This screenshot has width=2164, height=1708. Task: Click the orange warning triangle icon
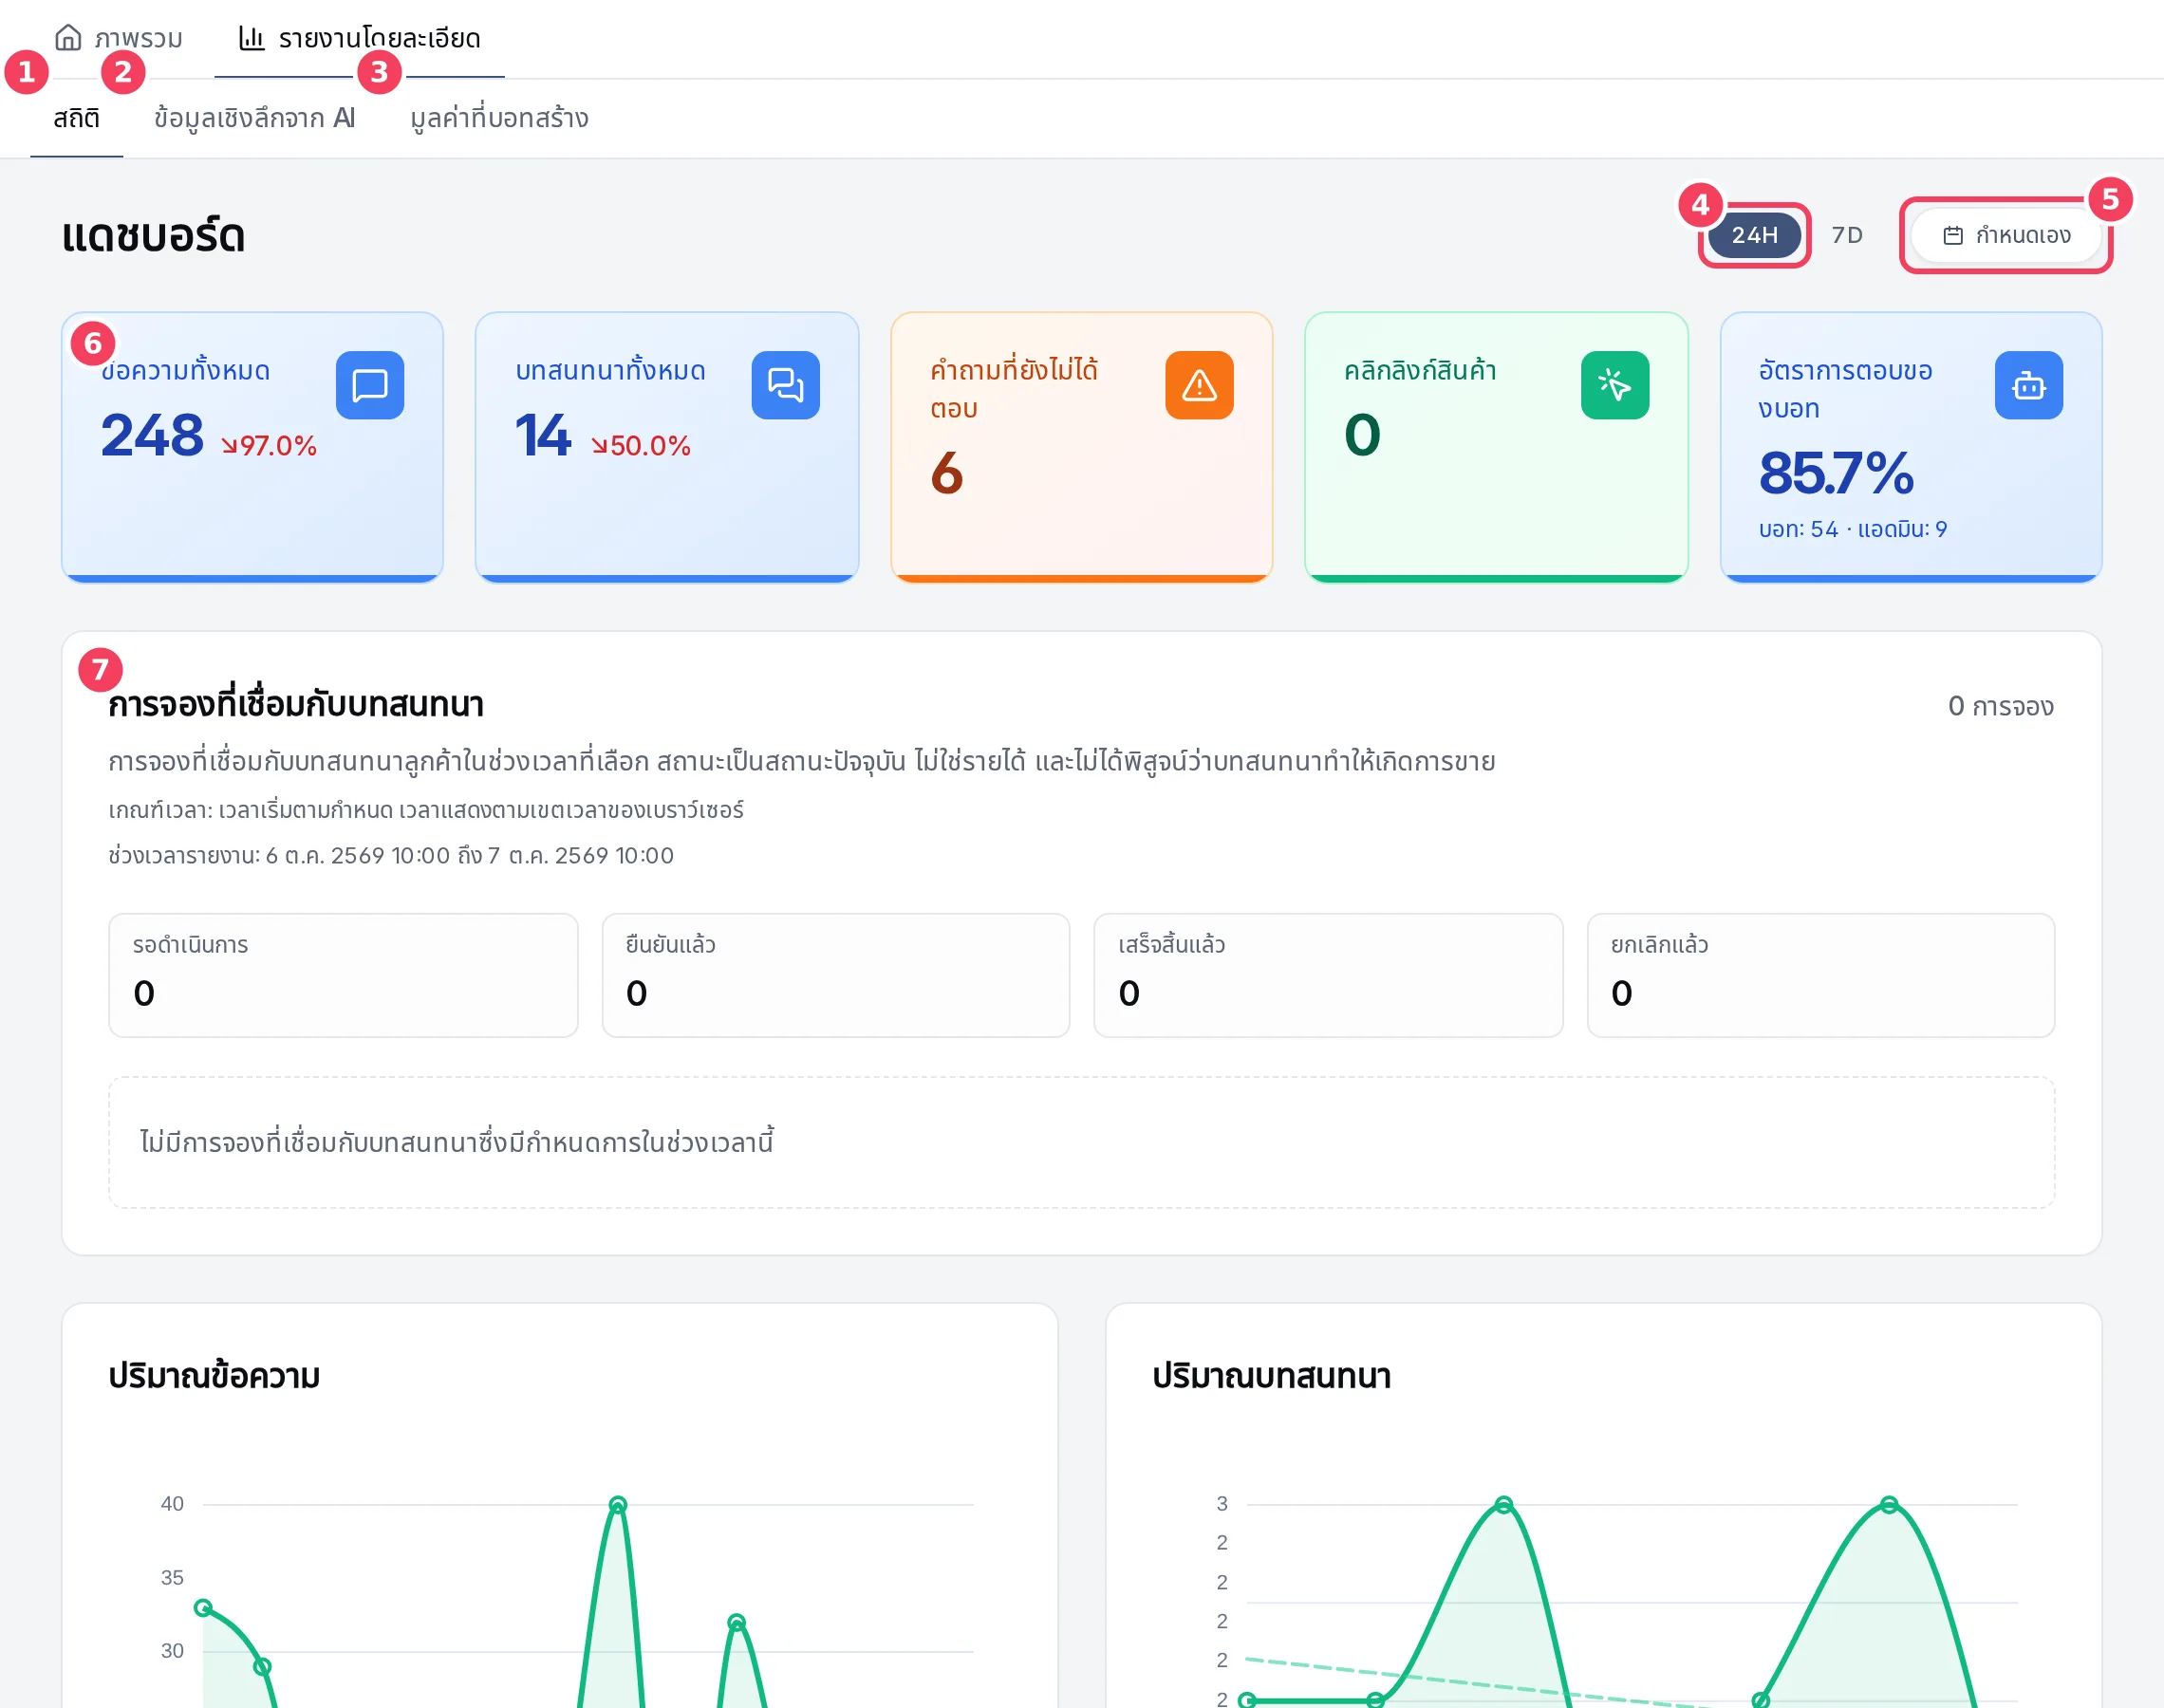(1199, 385)
